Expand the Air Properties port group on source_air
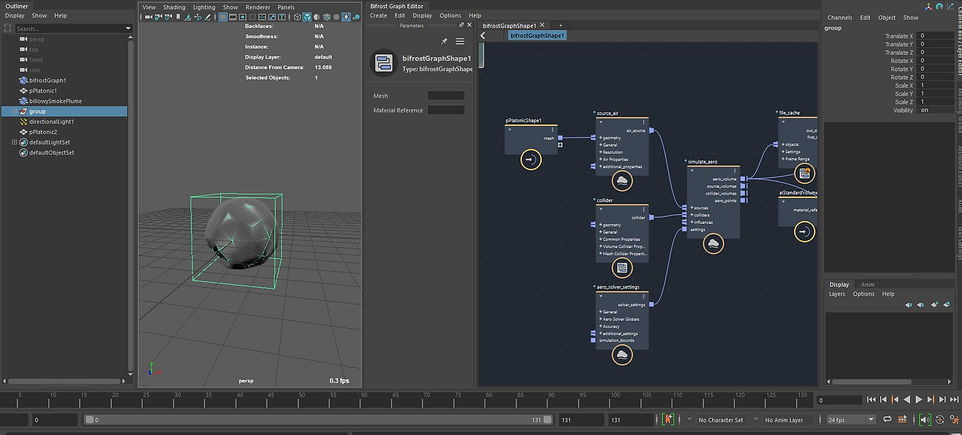Screen dimensions: 962x435 click(601, 159)
